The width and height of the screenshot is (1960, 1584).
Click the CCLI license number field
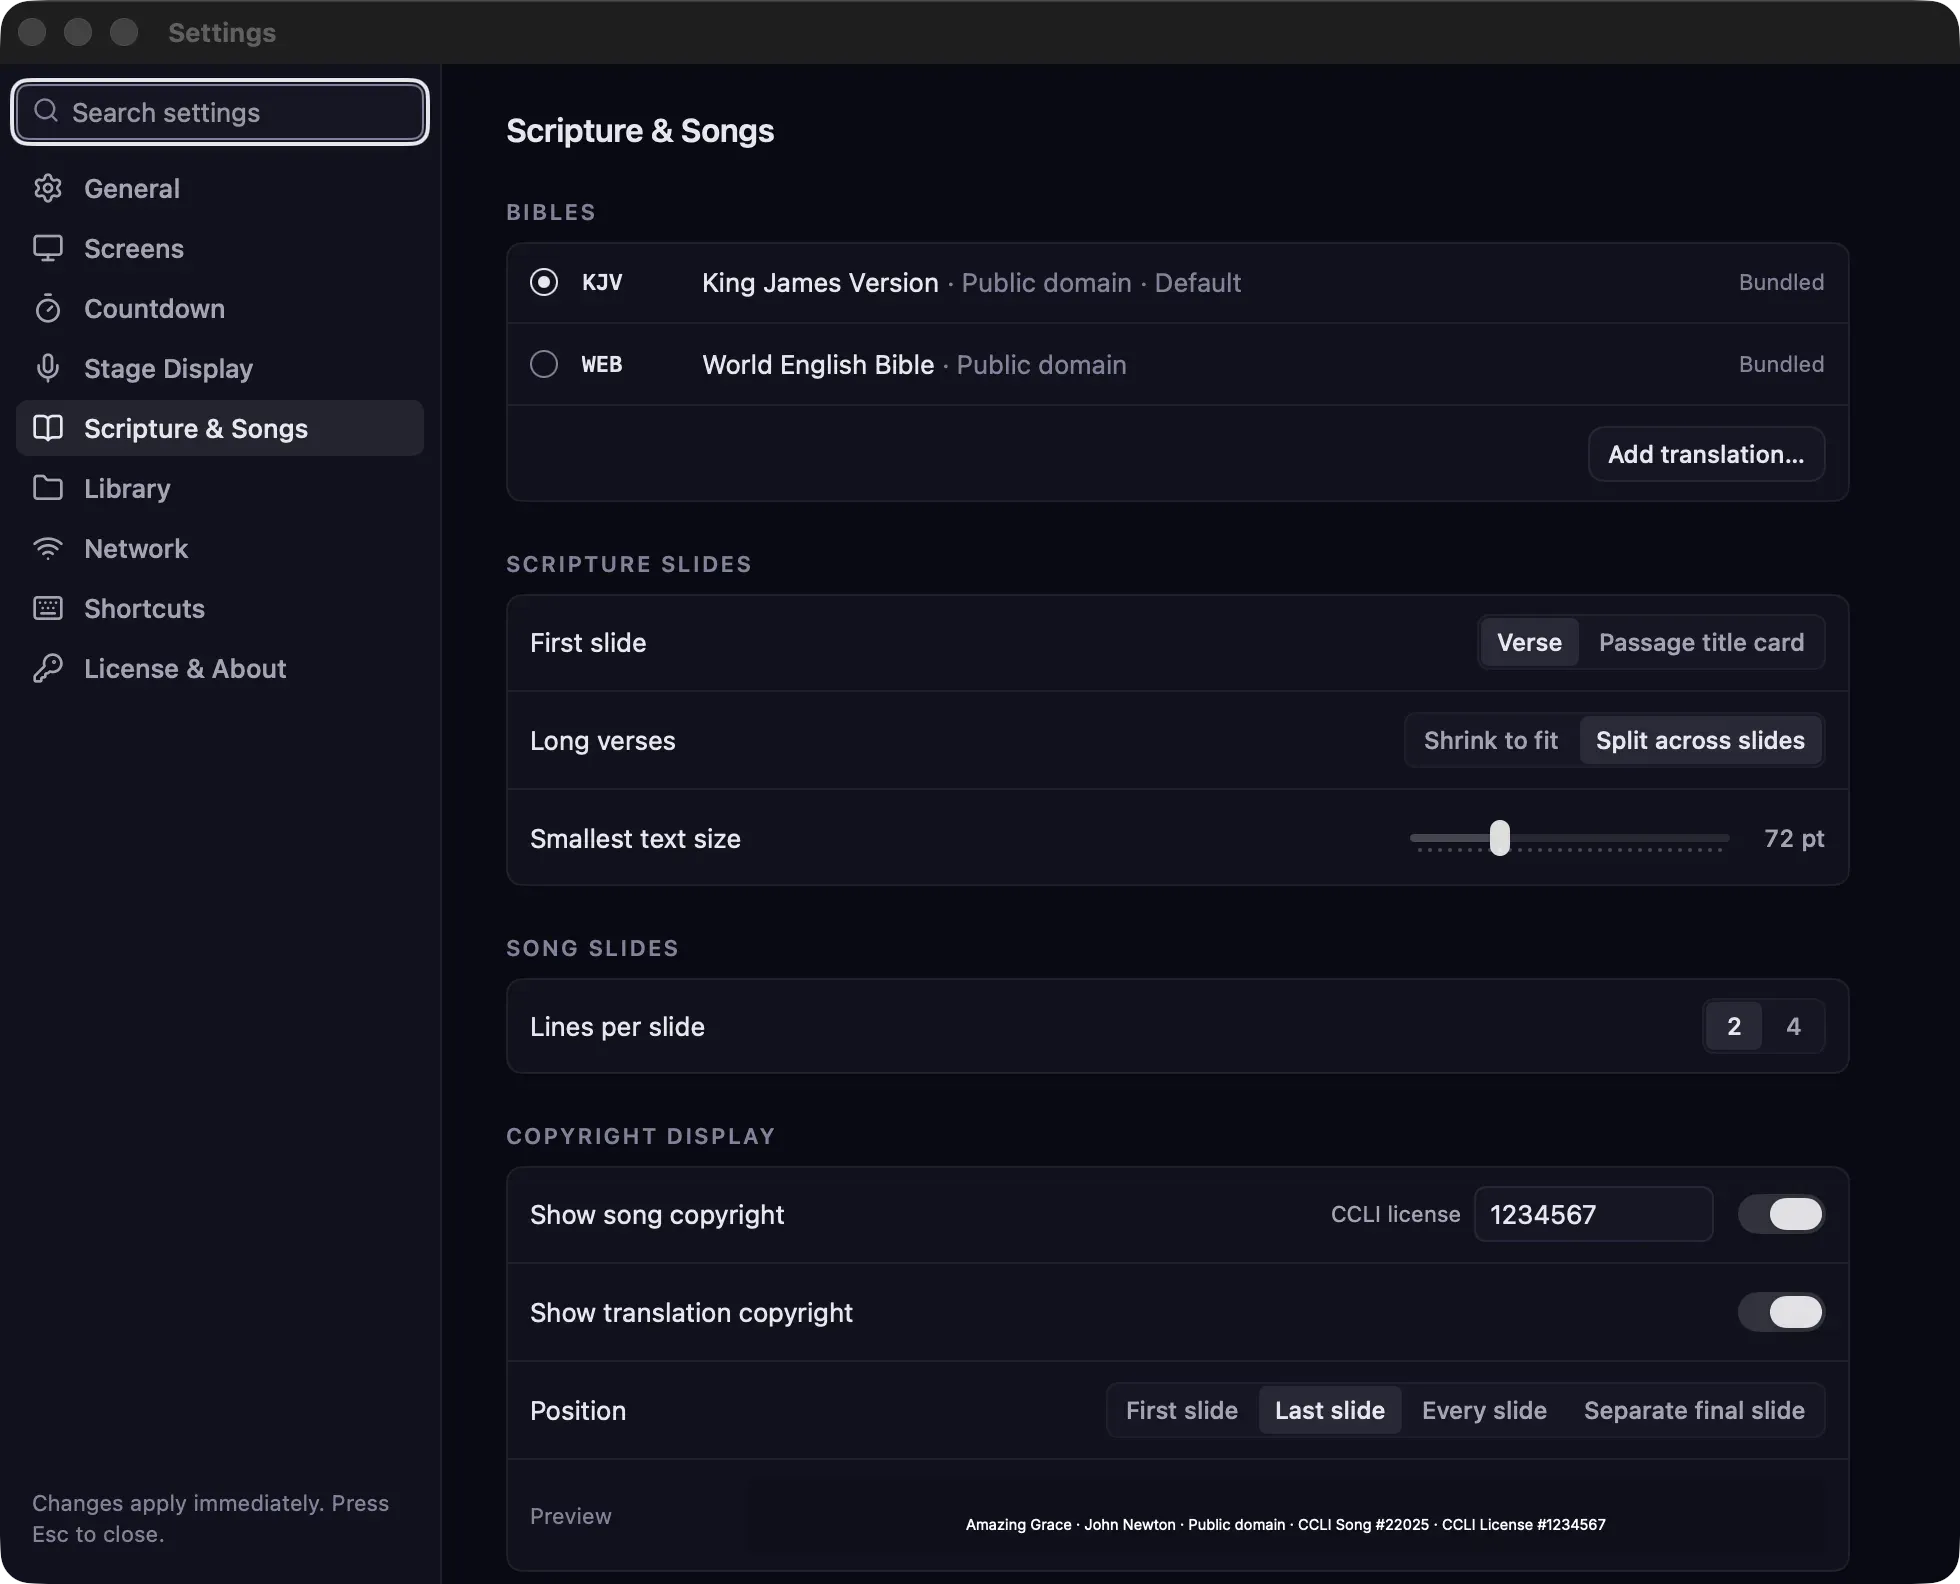1593,1214
